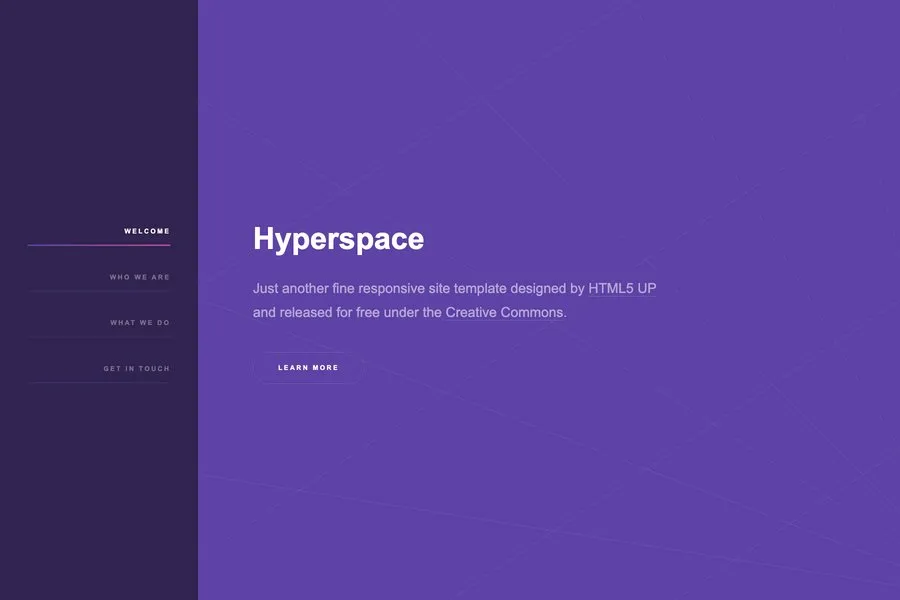Click the words Creative Commons
The height and width of the screenshot is (600, 900).
tap(505, 312)
